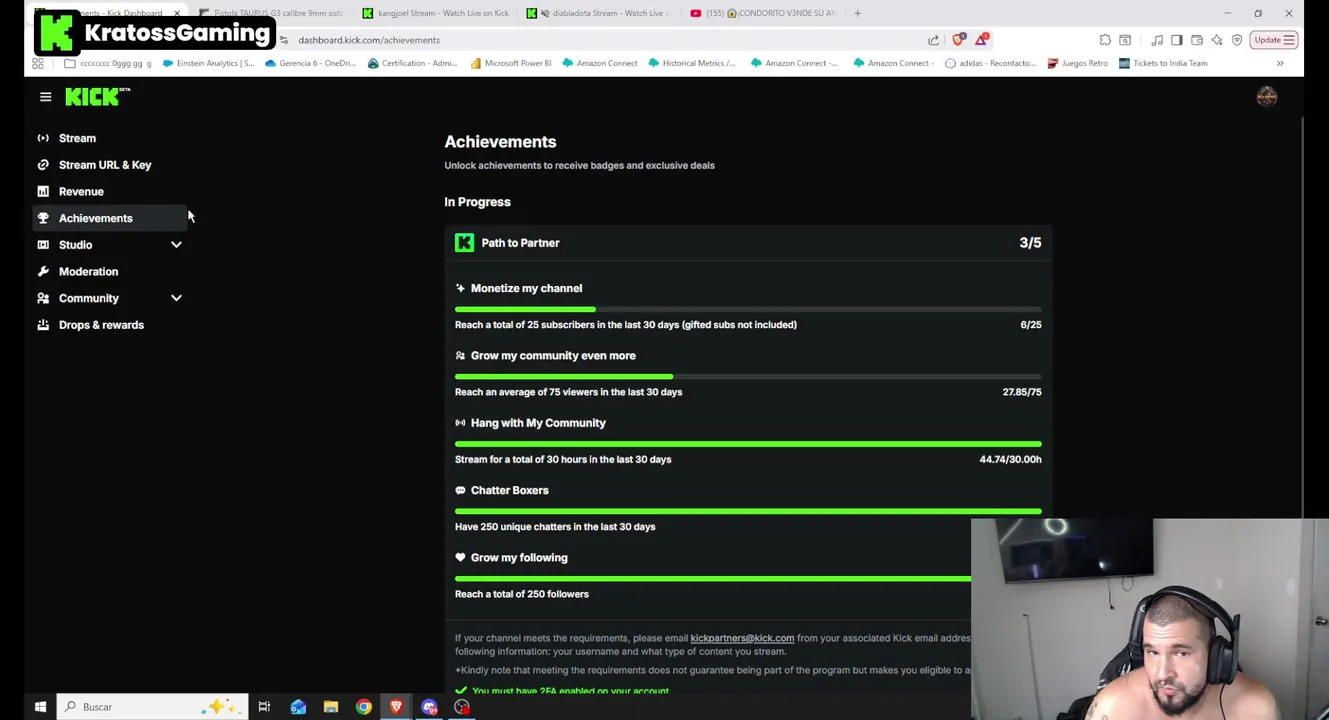Click the Hang with My Community progress bar
1329x720 pixels.
click(748, 444)
